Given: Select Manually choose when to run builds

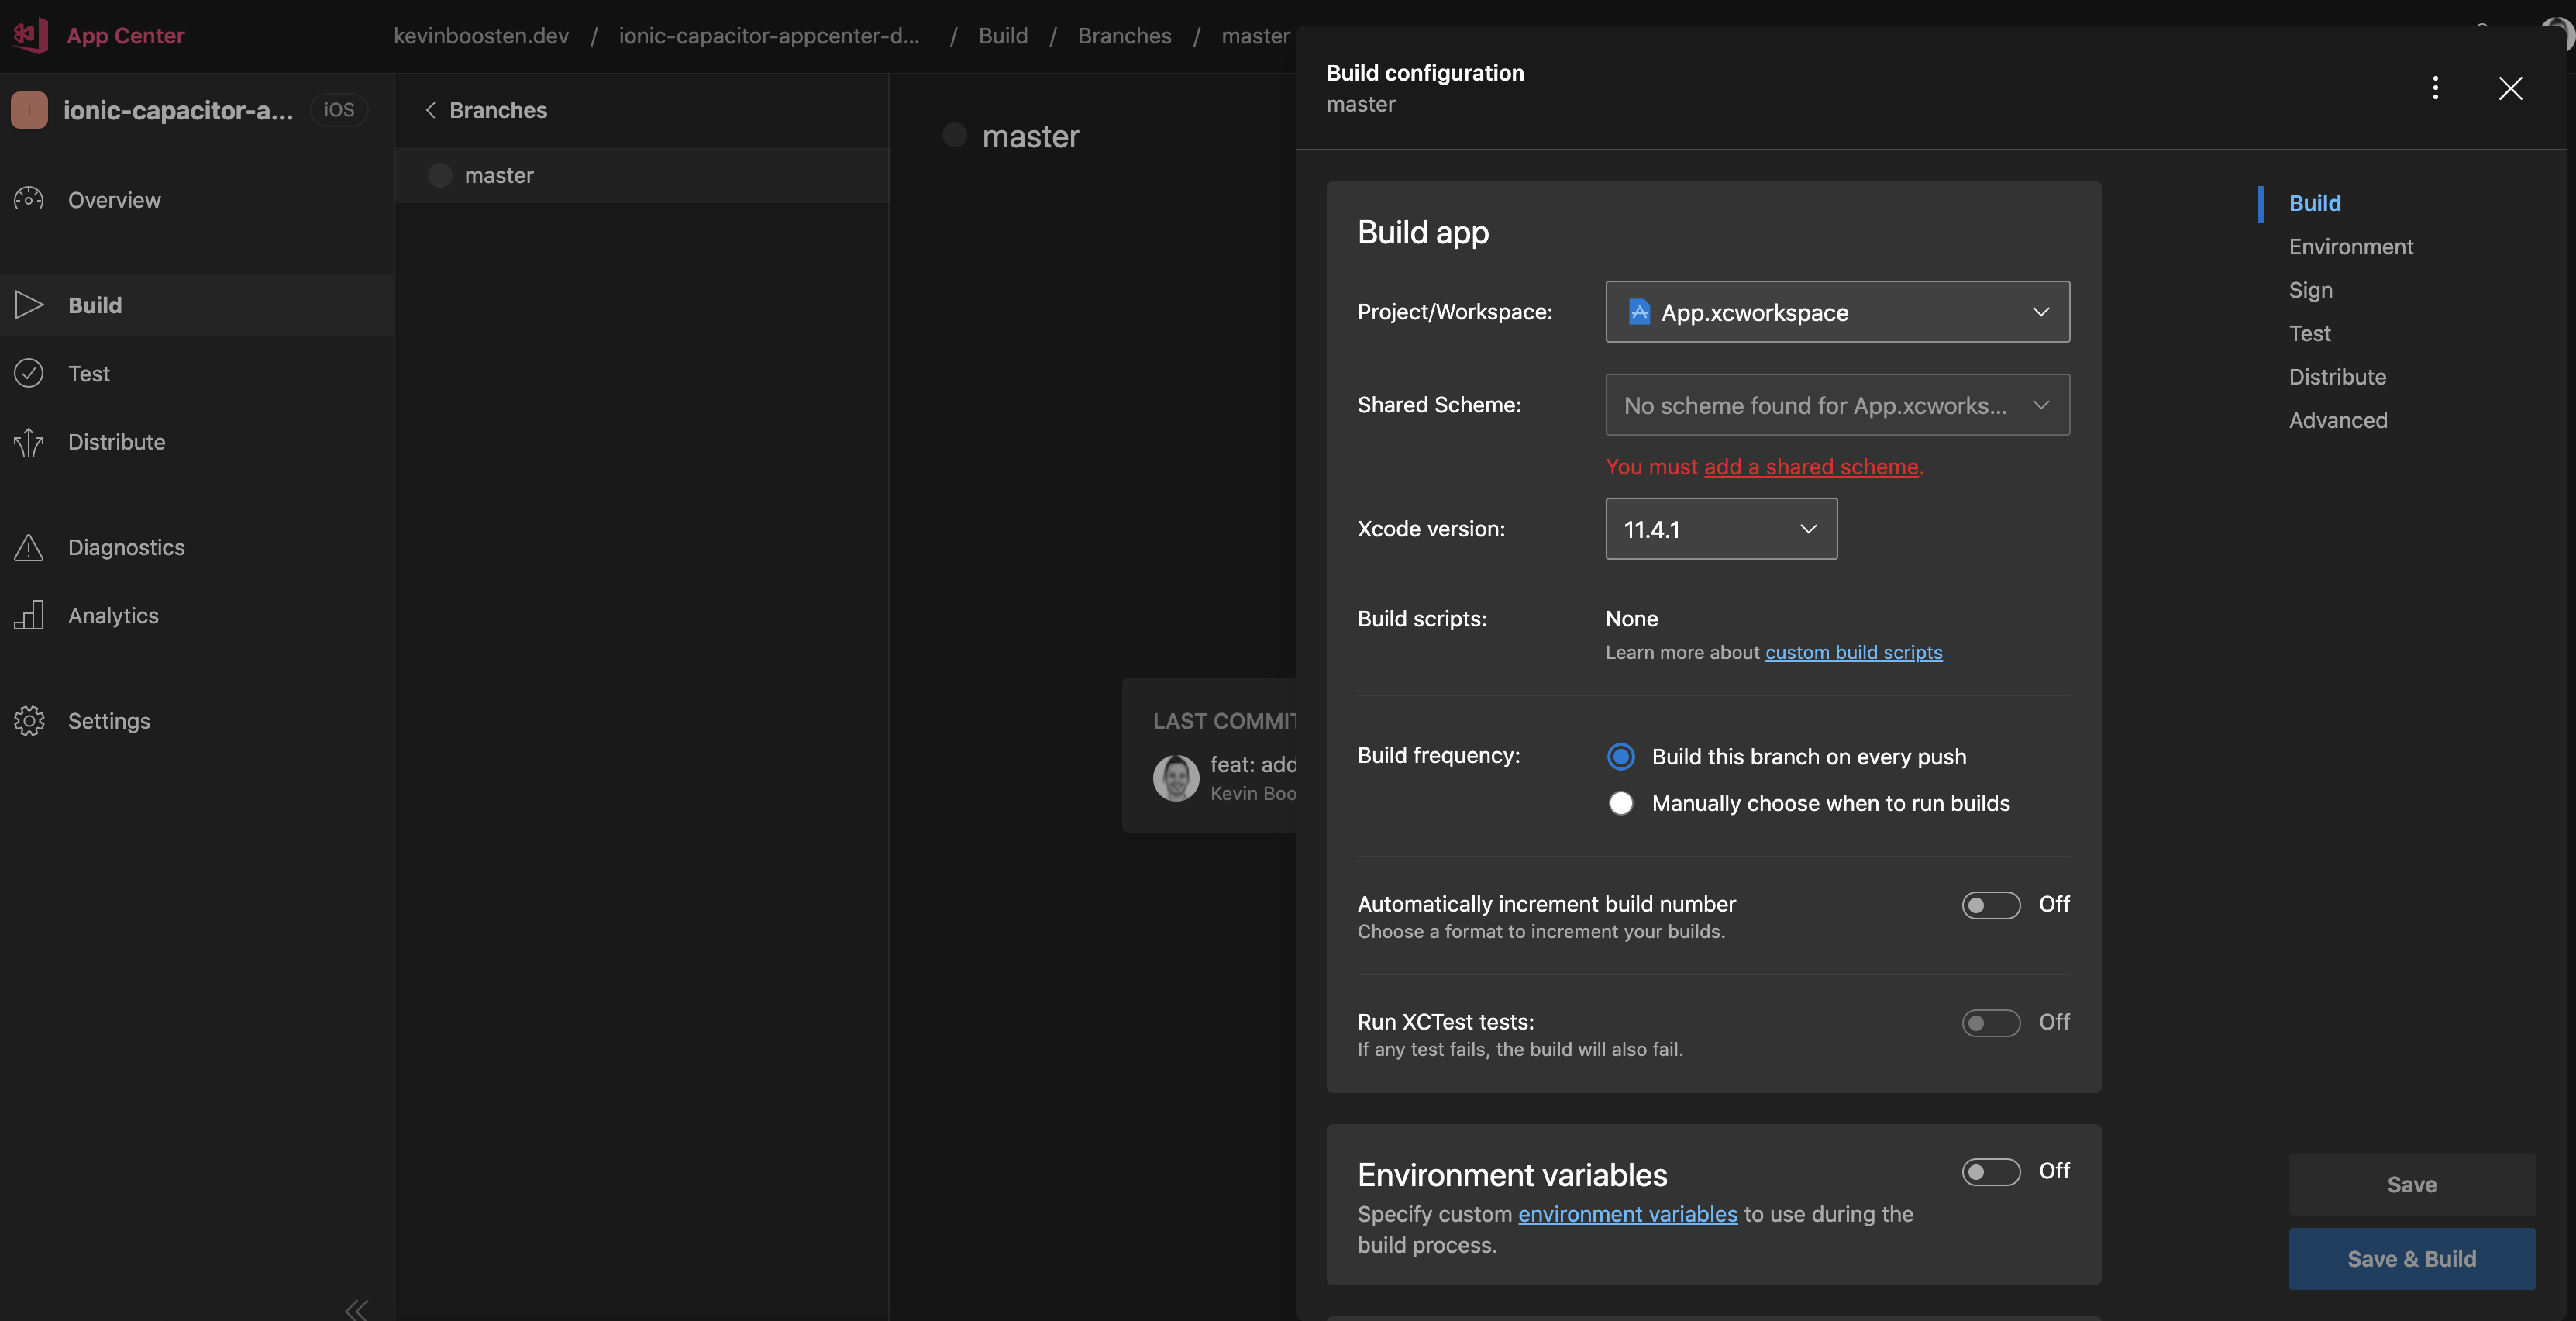Looking at the screenshot, I should click(1620, 803).
